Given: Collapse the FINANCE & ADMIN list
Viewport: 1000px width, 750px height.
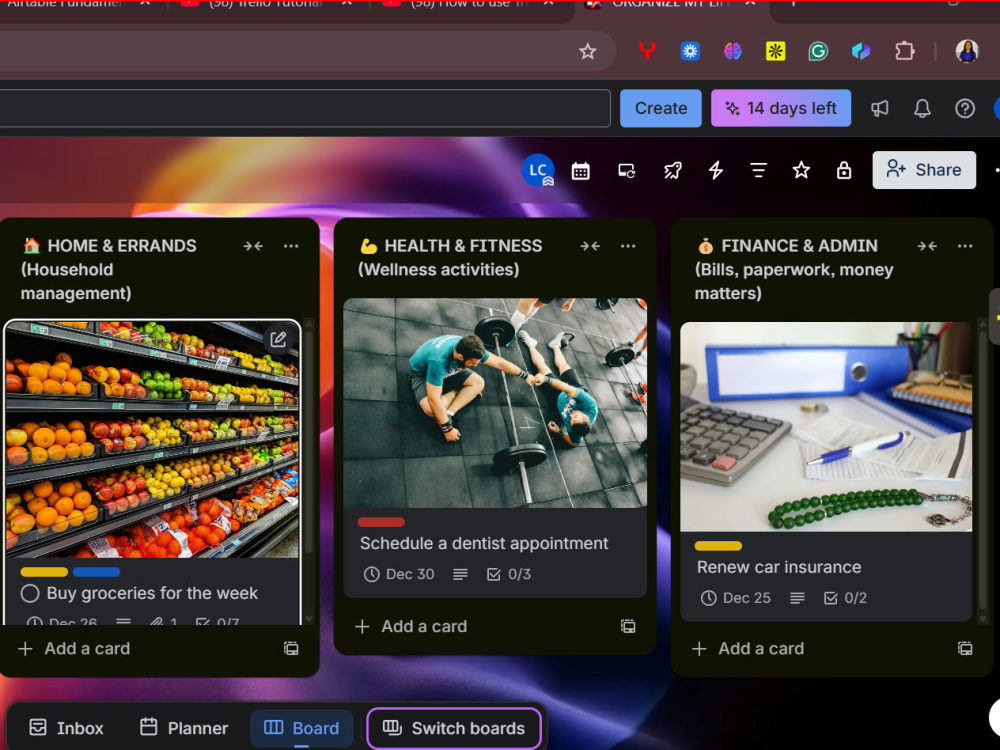Looking at the screenshot, I should (927, 246).
